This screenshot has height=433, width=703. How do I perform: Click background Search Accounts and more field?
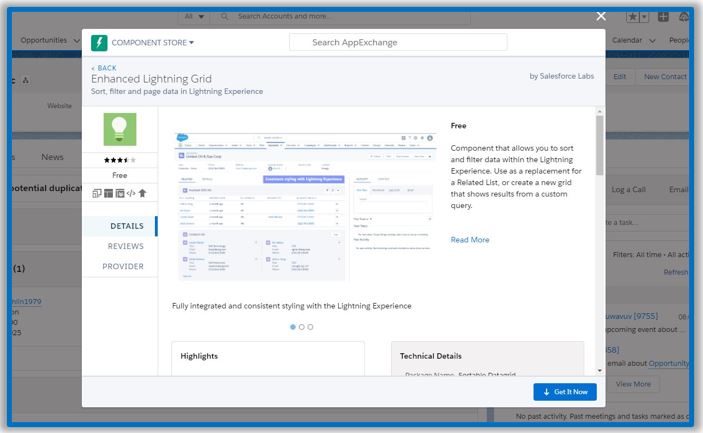(x=343, y=17)
